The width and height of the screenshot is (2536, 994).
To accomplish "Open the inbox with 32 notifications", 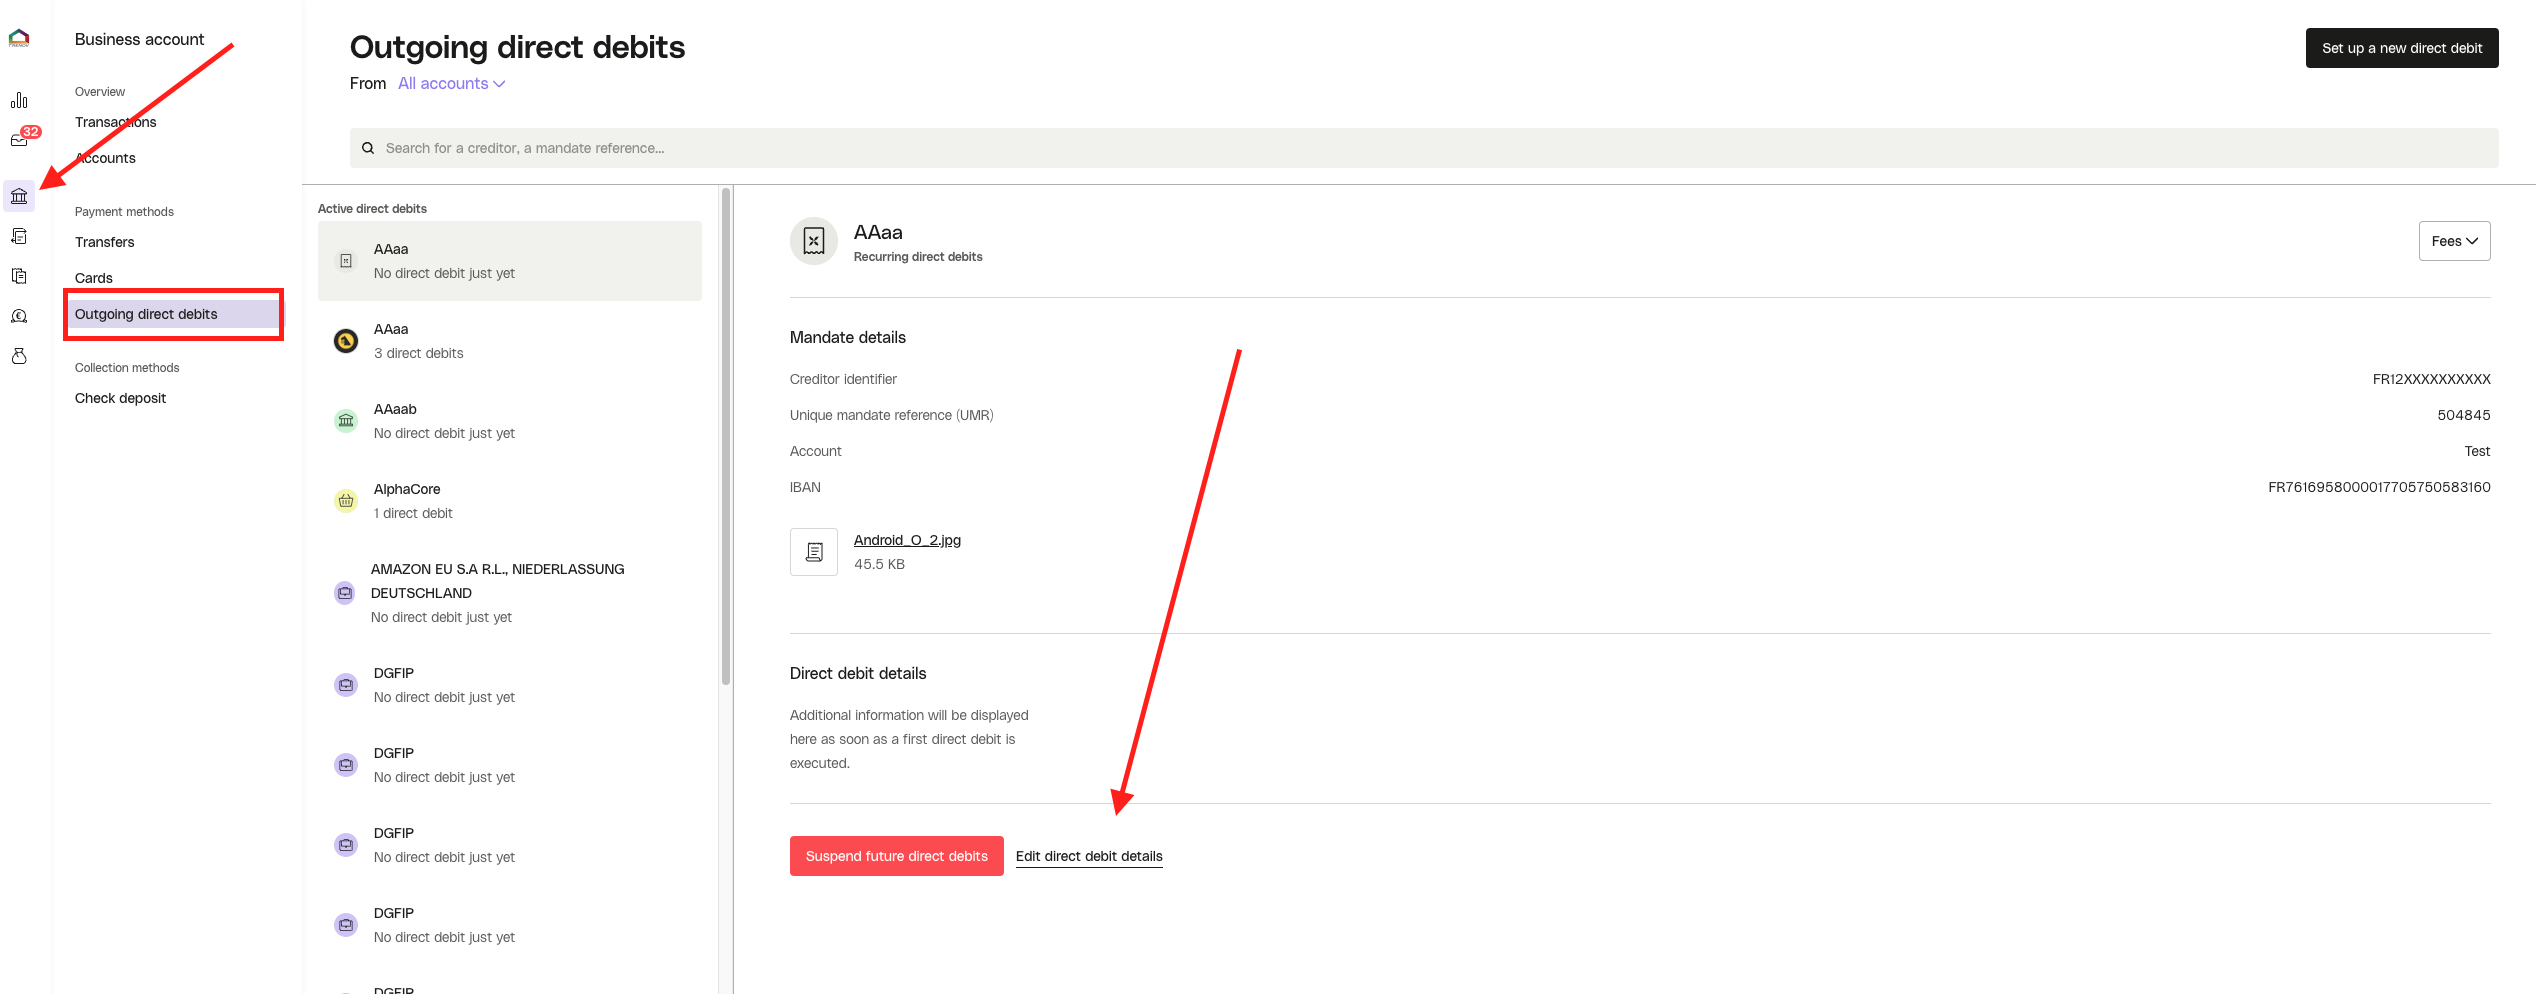I will click(x=19, y=139).
